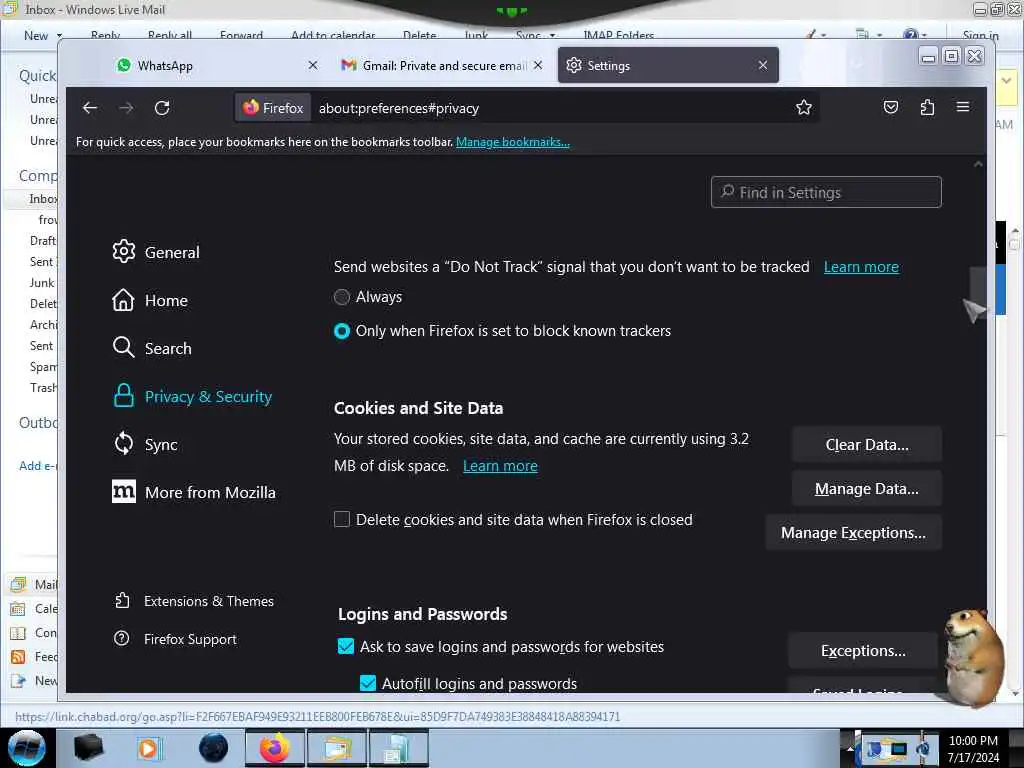Open the Calendar icon in Live Mail
Viewport: 1024px width, 768px height.
tap(18, 609)
